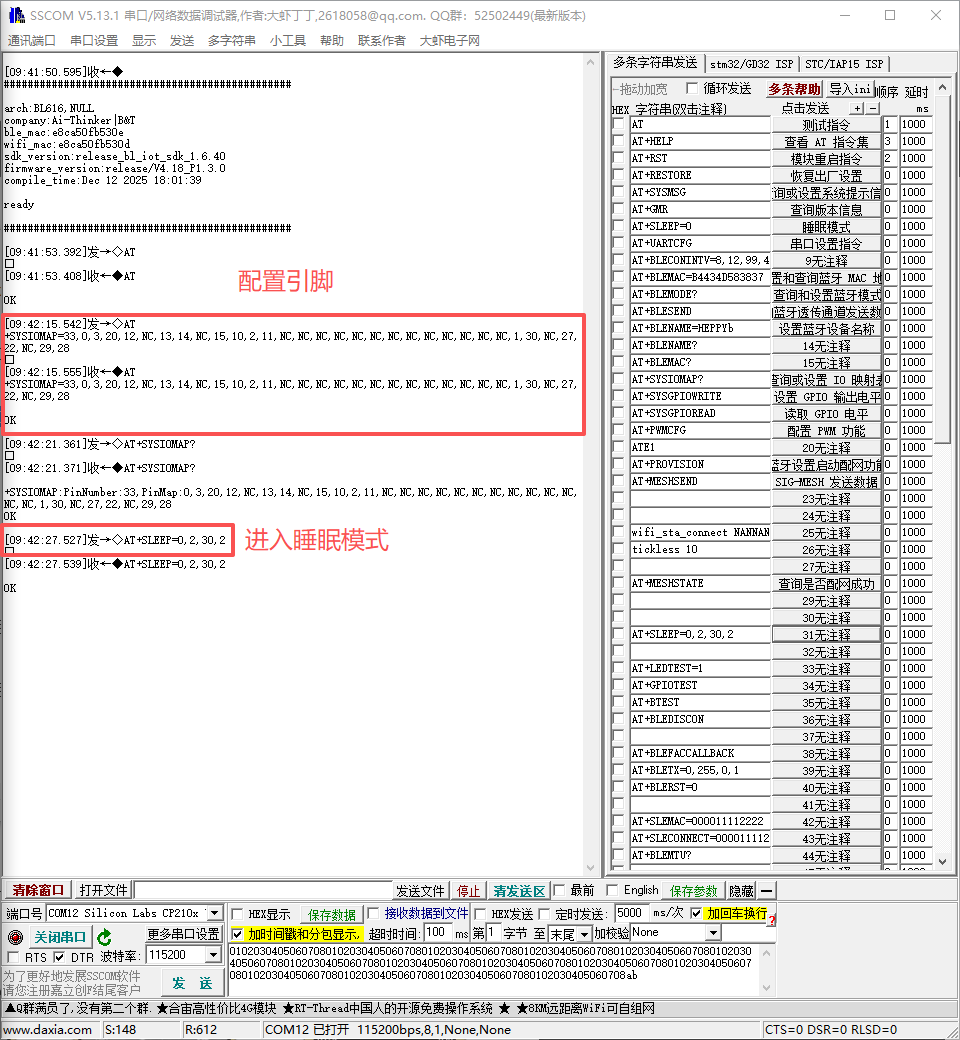Viewport: 960px width, 1040px height.
Task: Click 发送文件 button
Action: 420,891
